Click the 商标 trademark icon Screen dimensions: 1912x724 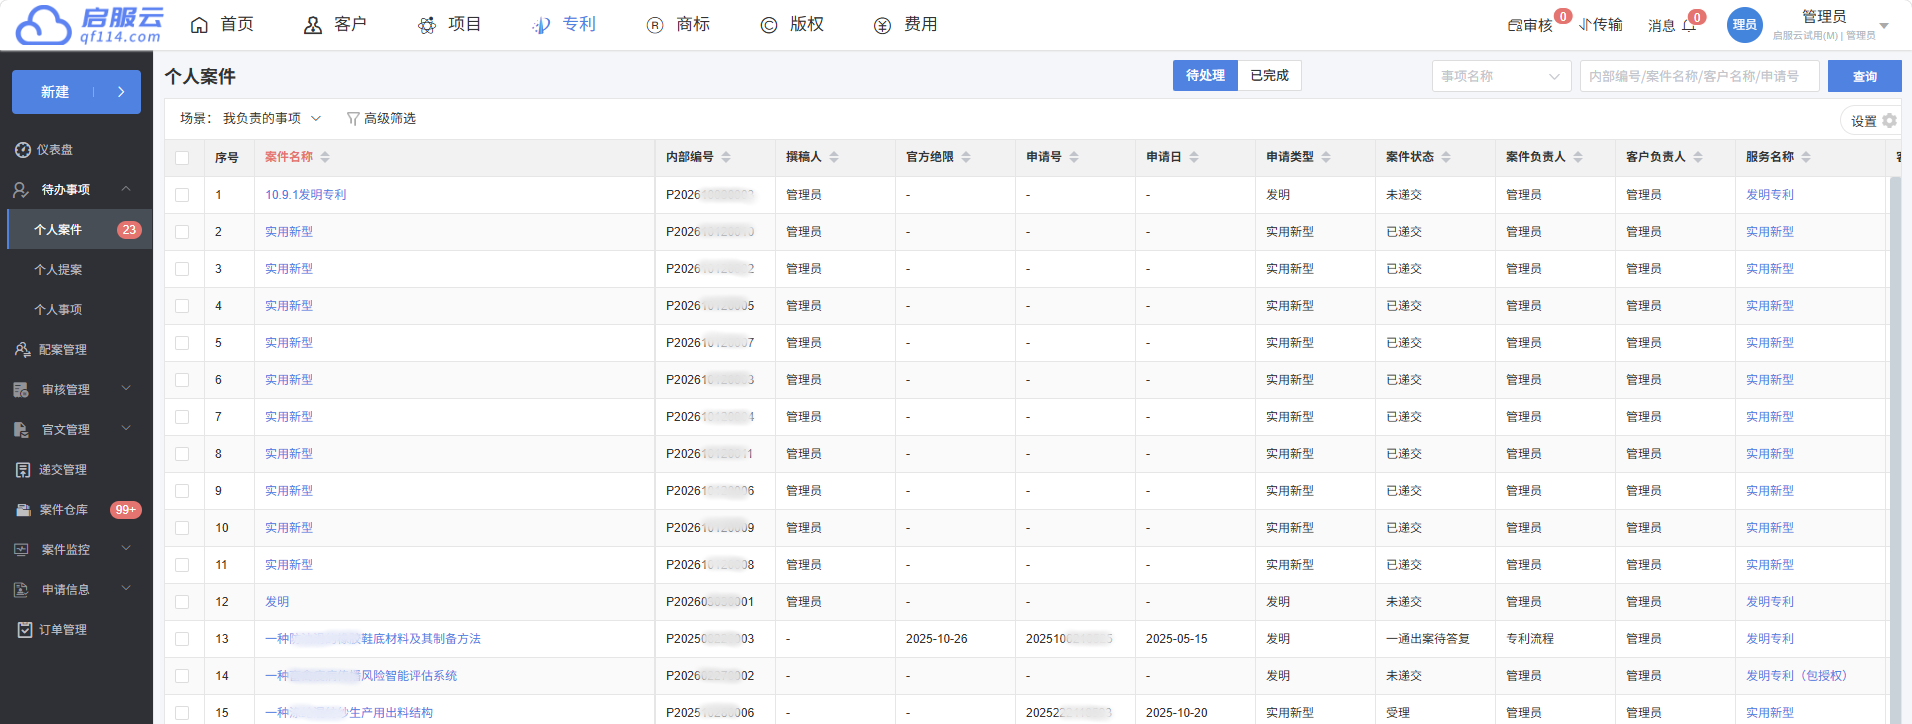tap(655, 25)
